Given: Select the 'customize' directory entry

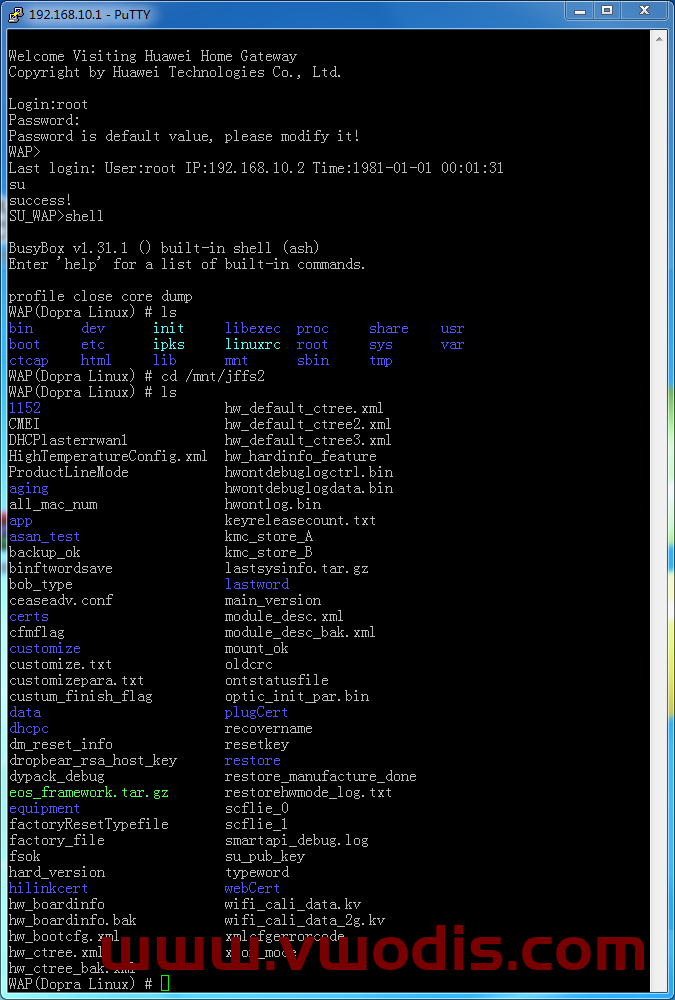Looking at the screenshot, I should (45, 648).
